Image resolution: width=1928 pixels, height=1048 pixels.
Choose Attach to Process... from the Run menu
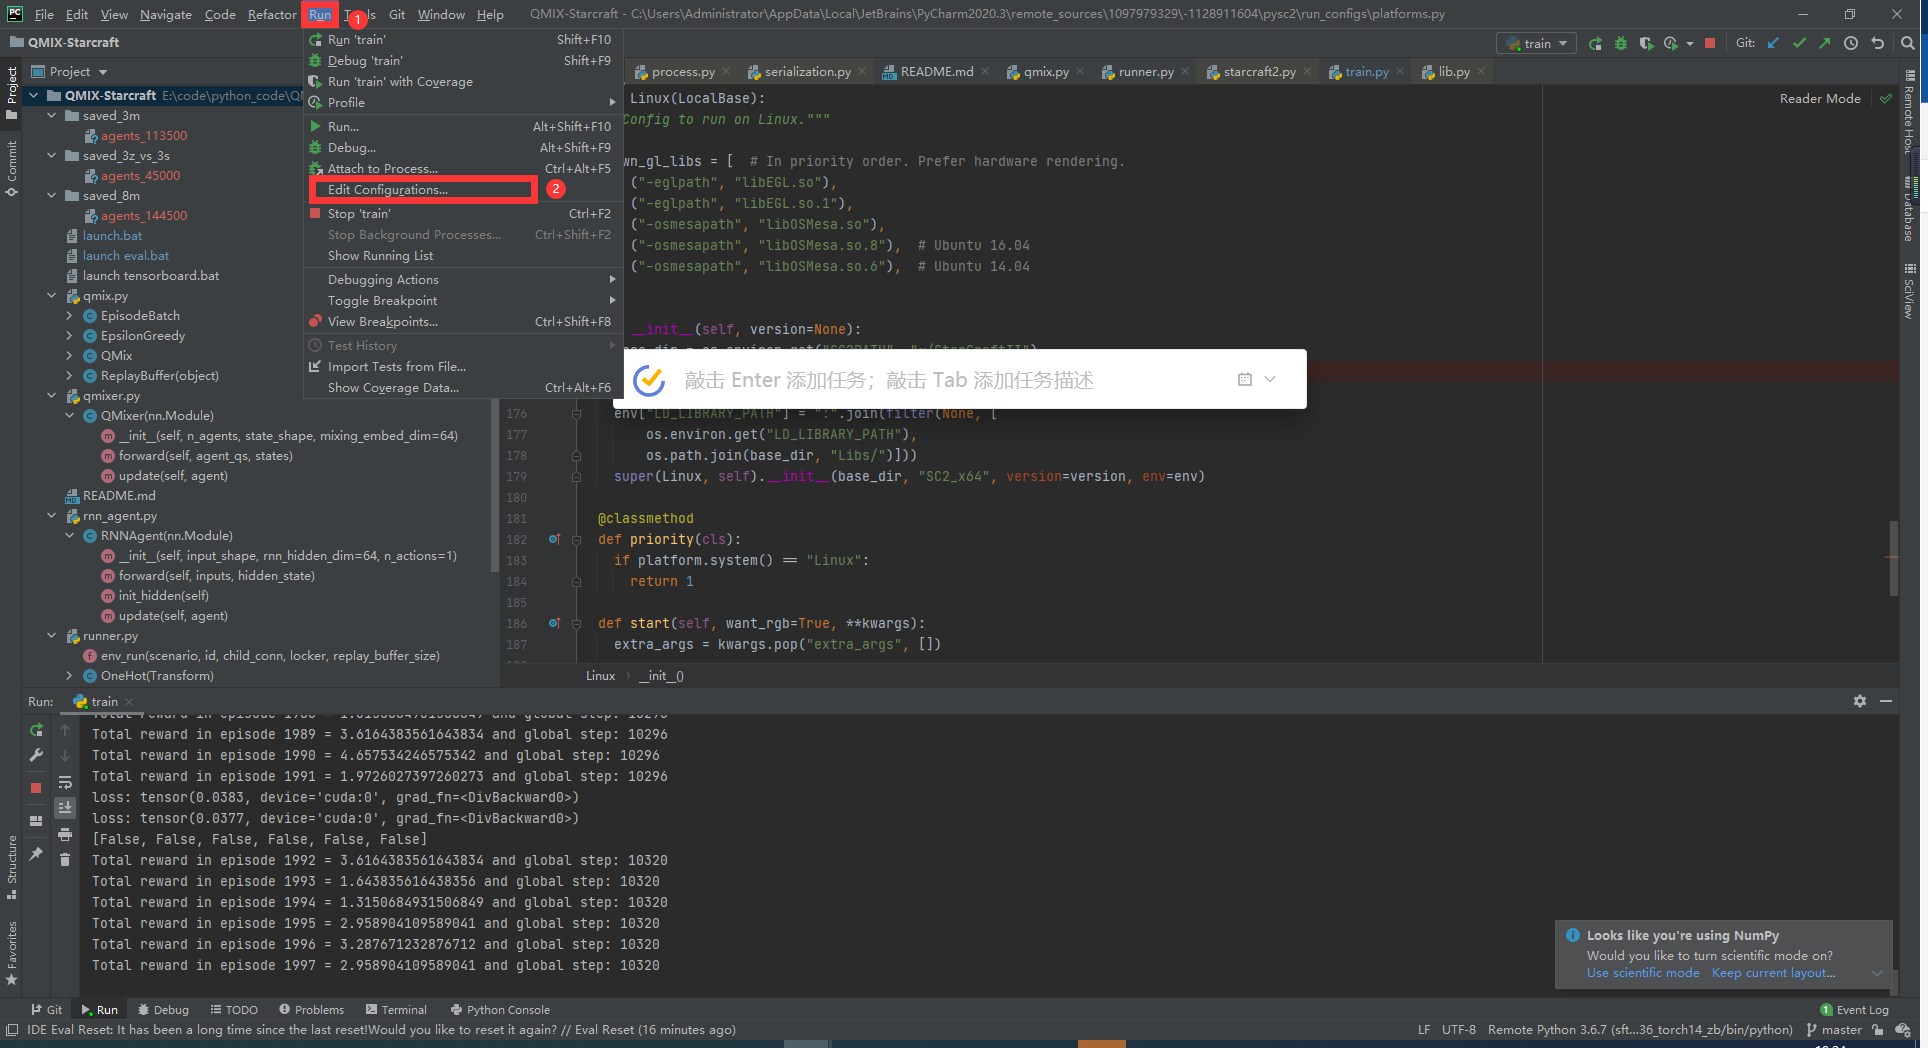463,169
